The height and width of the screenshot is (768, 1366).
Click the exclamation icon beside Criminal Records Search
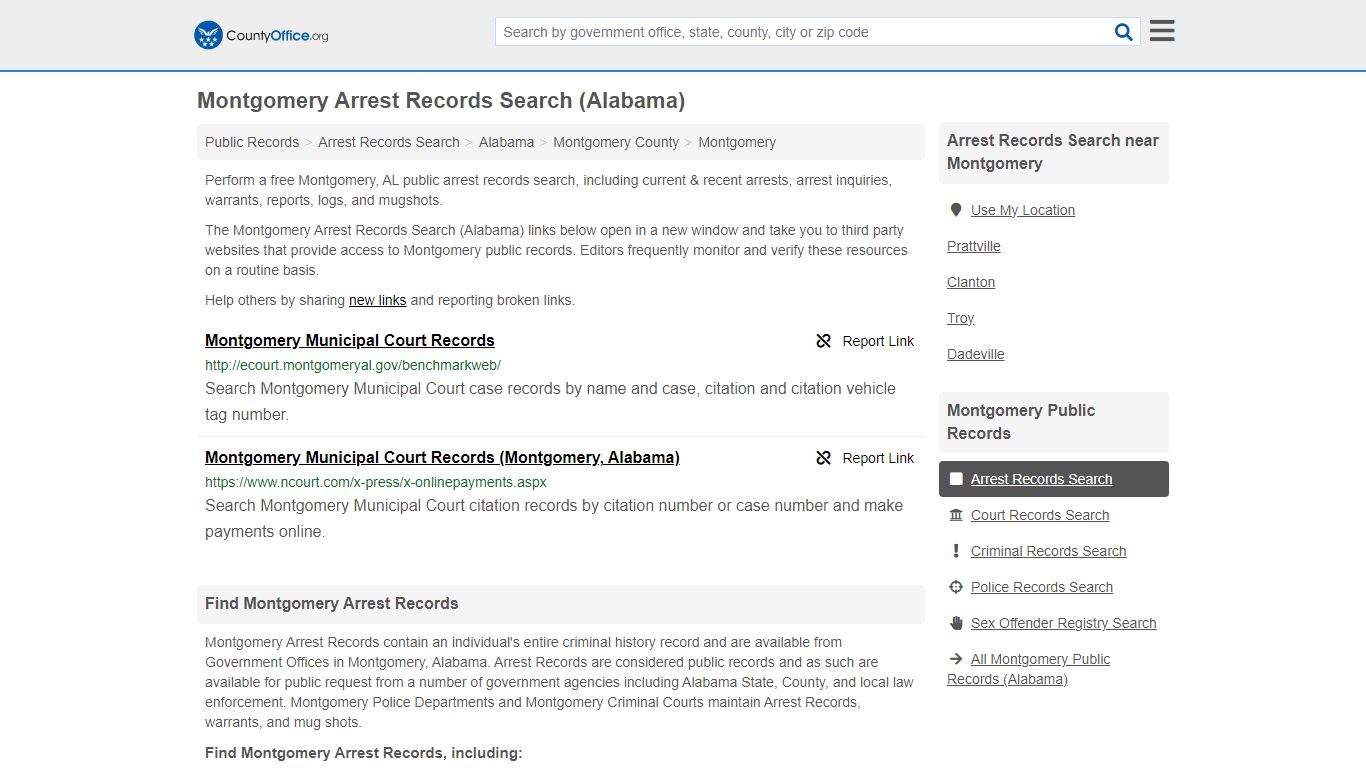point(956,551)
